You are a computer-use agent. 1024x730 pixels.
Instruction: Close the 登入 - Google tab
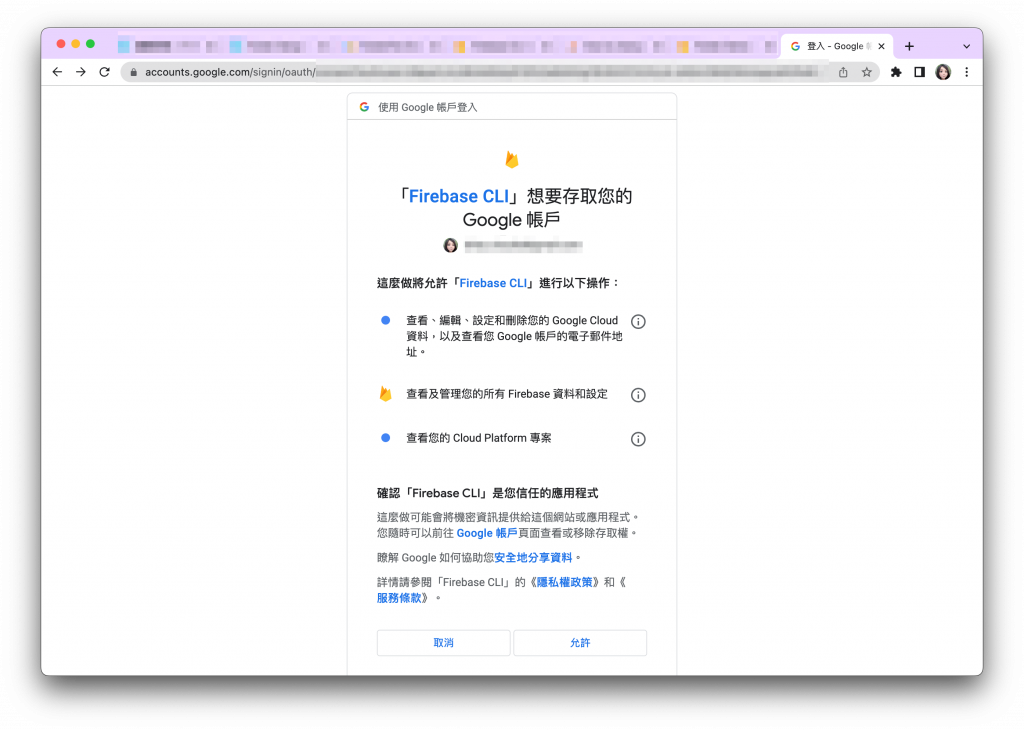pyautogui.click(x=882, y=46)
